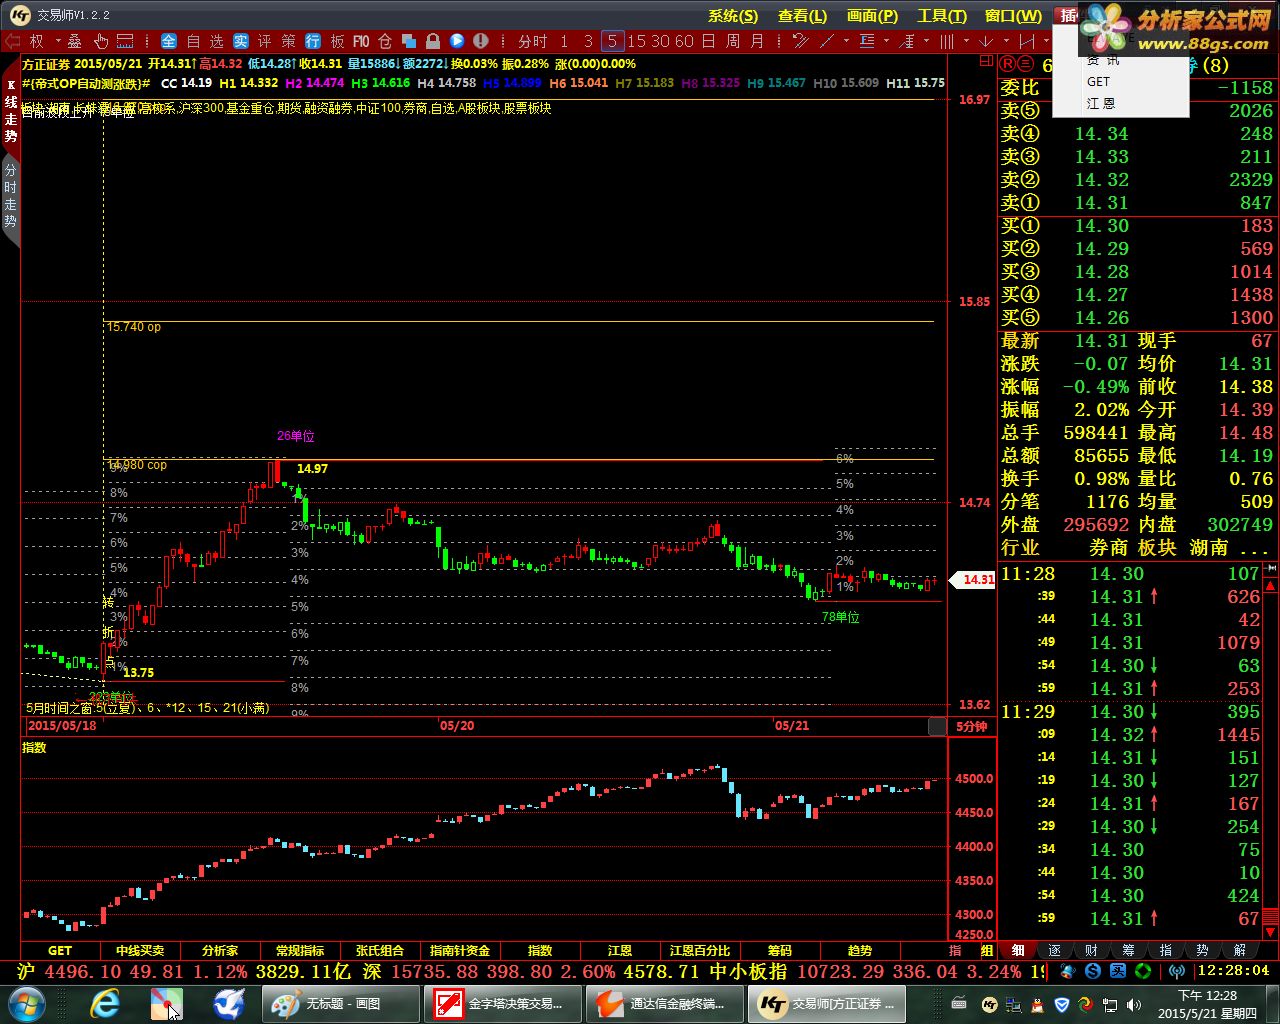Open the 筹码 bottom tab
Viewport: 1280px width, 1024px height.
[x=780, y=951]
